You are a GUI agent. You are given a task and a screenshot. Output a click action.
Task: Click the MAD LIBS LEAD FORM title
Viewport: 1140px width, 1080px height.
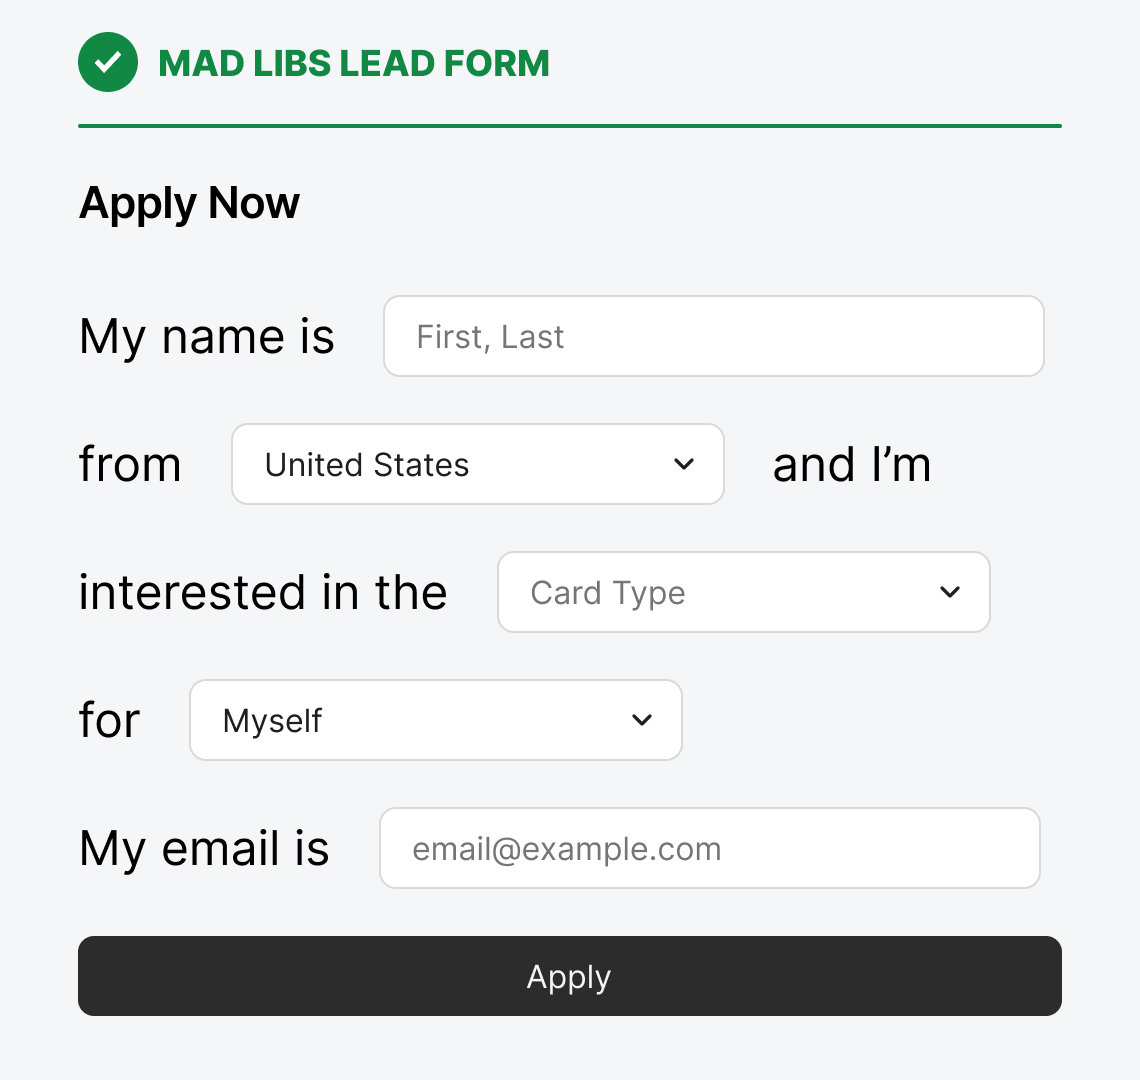point(354,63)
